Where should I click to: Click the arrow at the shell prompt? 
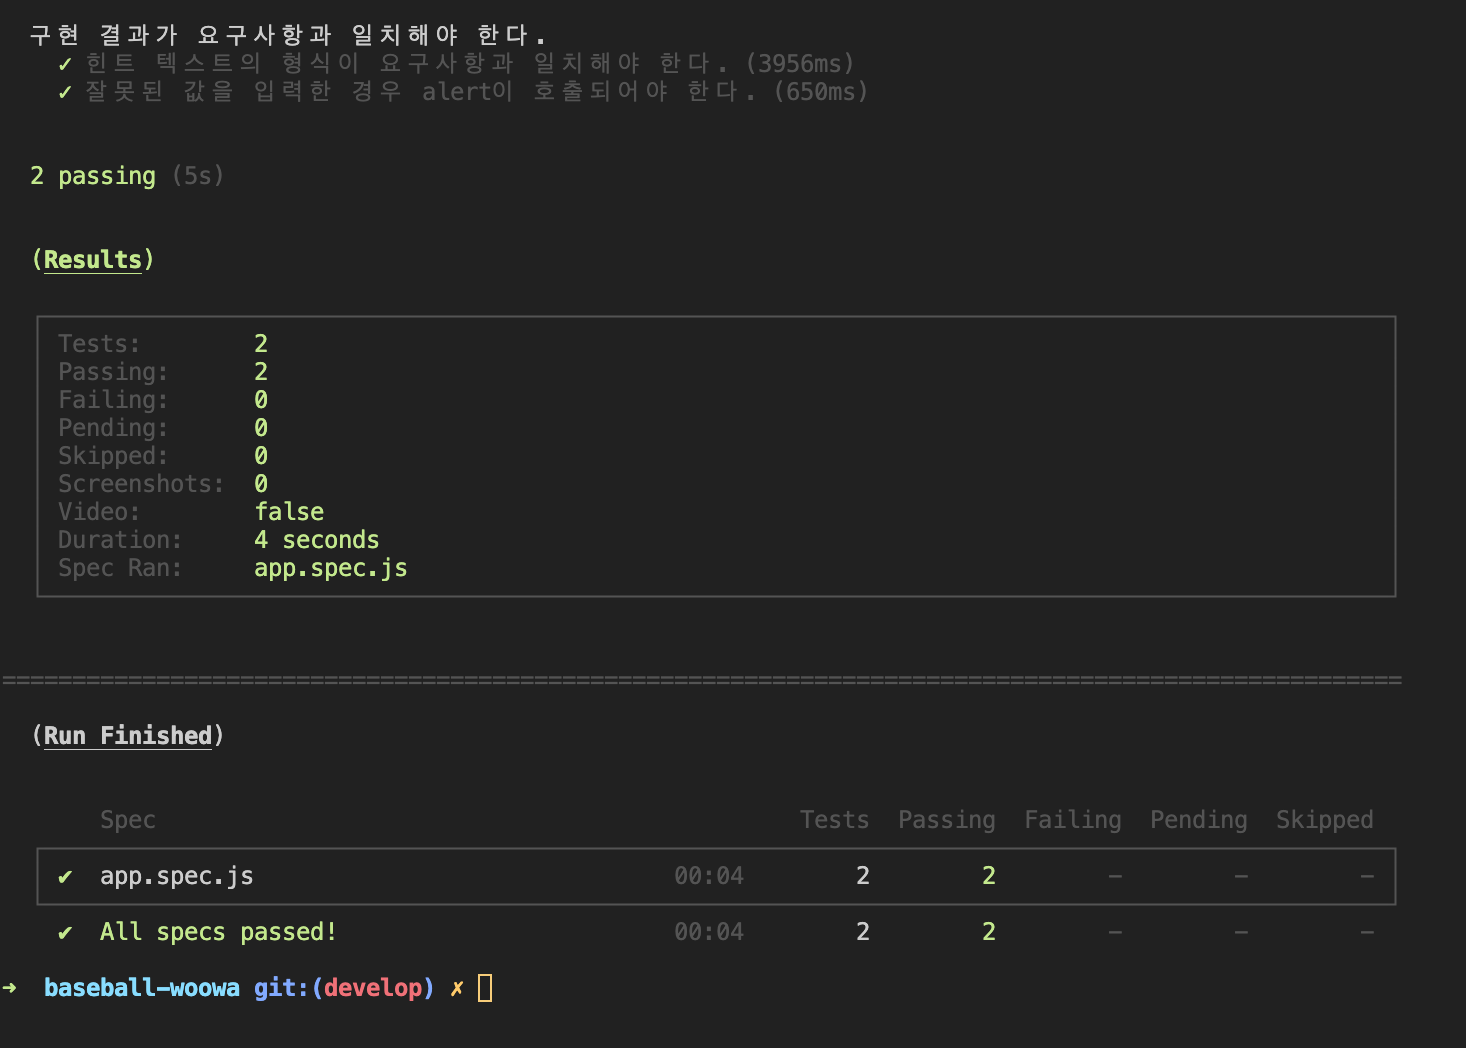click(10, 987)
